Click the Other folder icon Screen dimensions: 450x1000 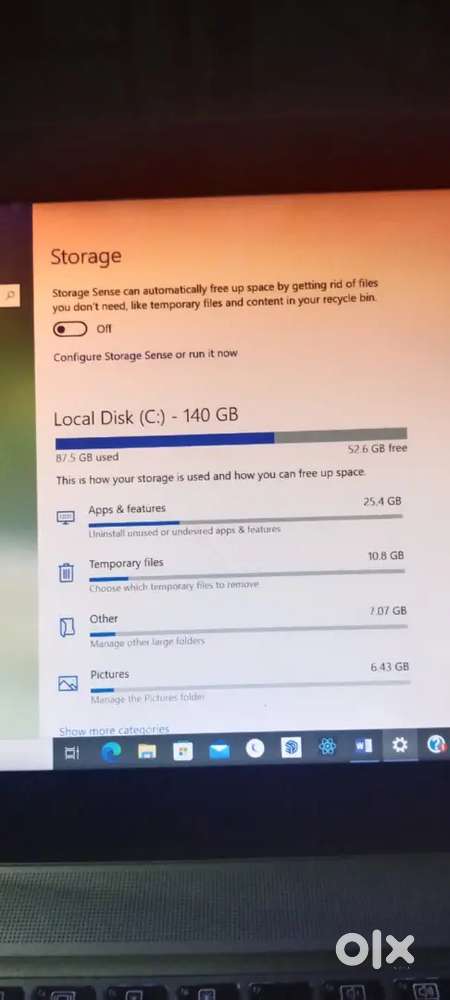[x=67, y=628]
